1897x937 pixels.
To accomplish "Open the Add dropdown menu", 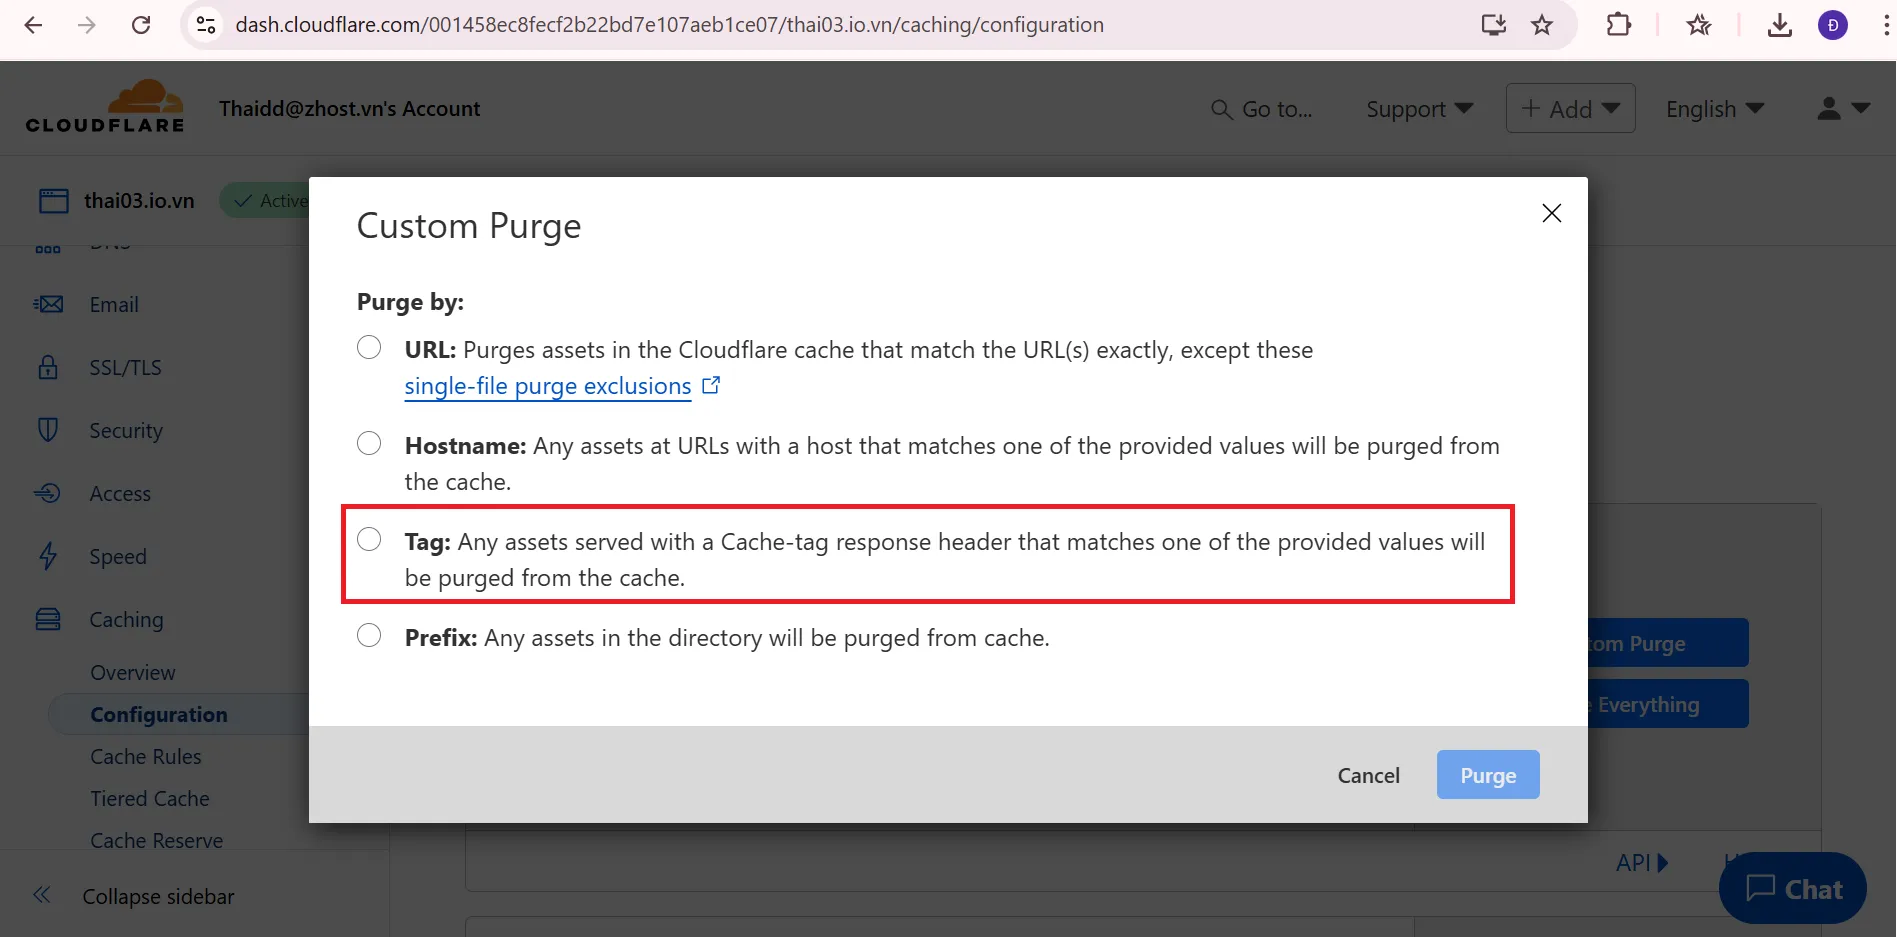I will [1570, 109].
